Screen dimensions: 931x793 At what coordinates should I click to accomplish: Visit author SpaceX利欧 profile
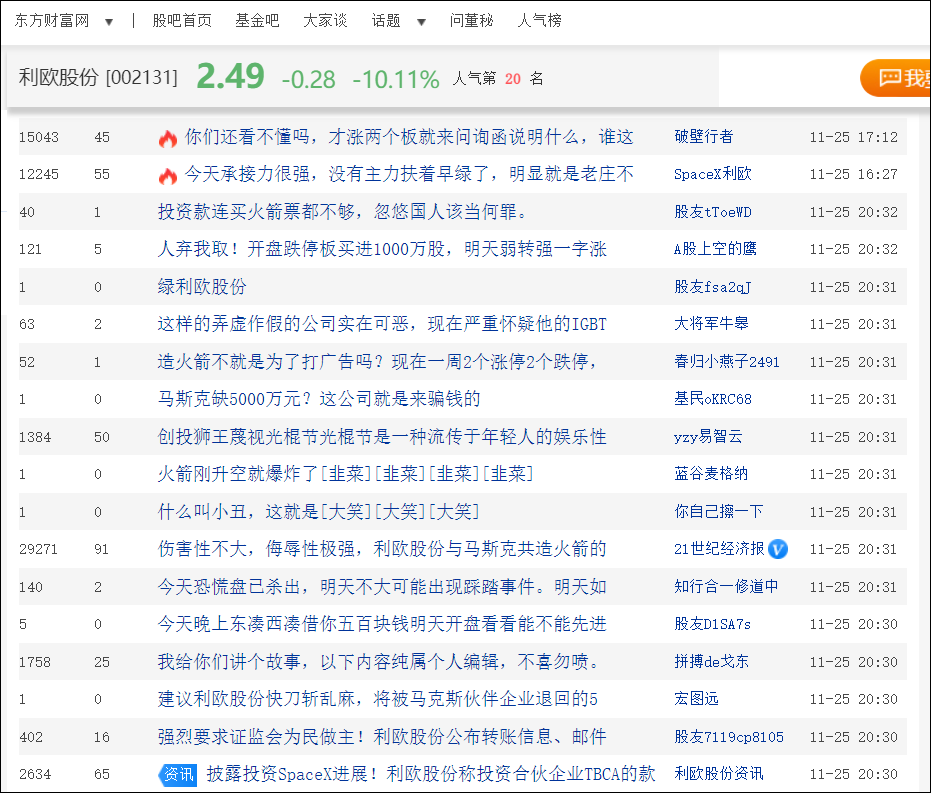[712, 174]
